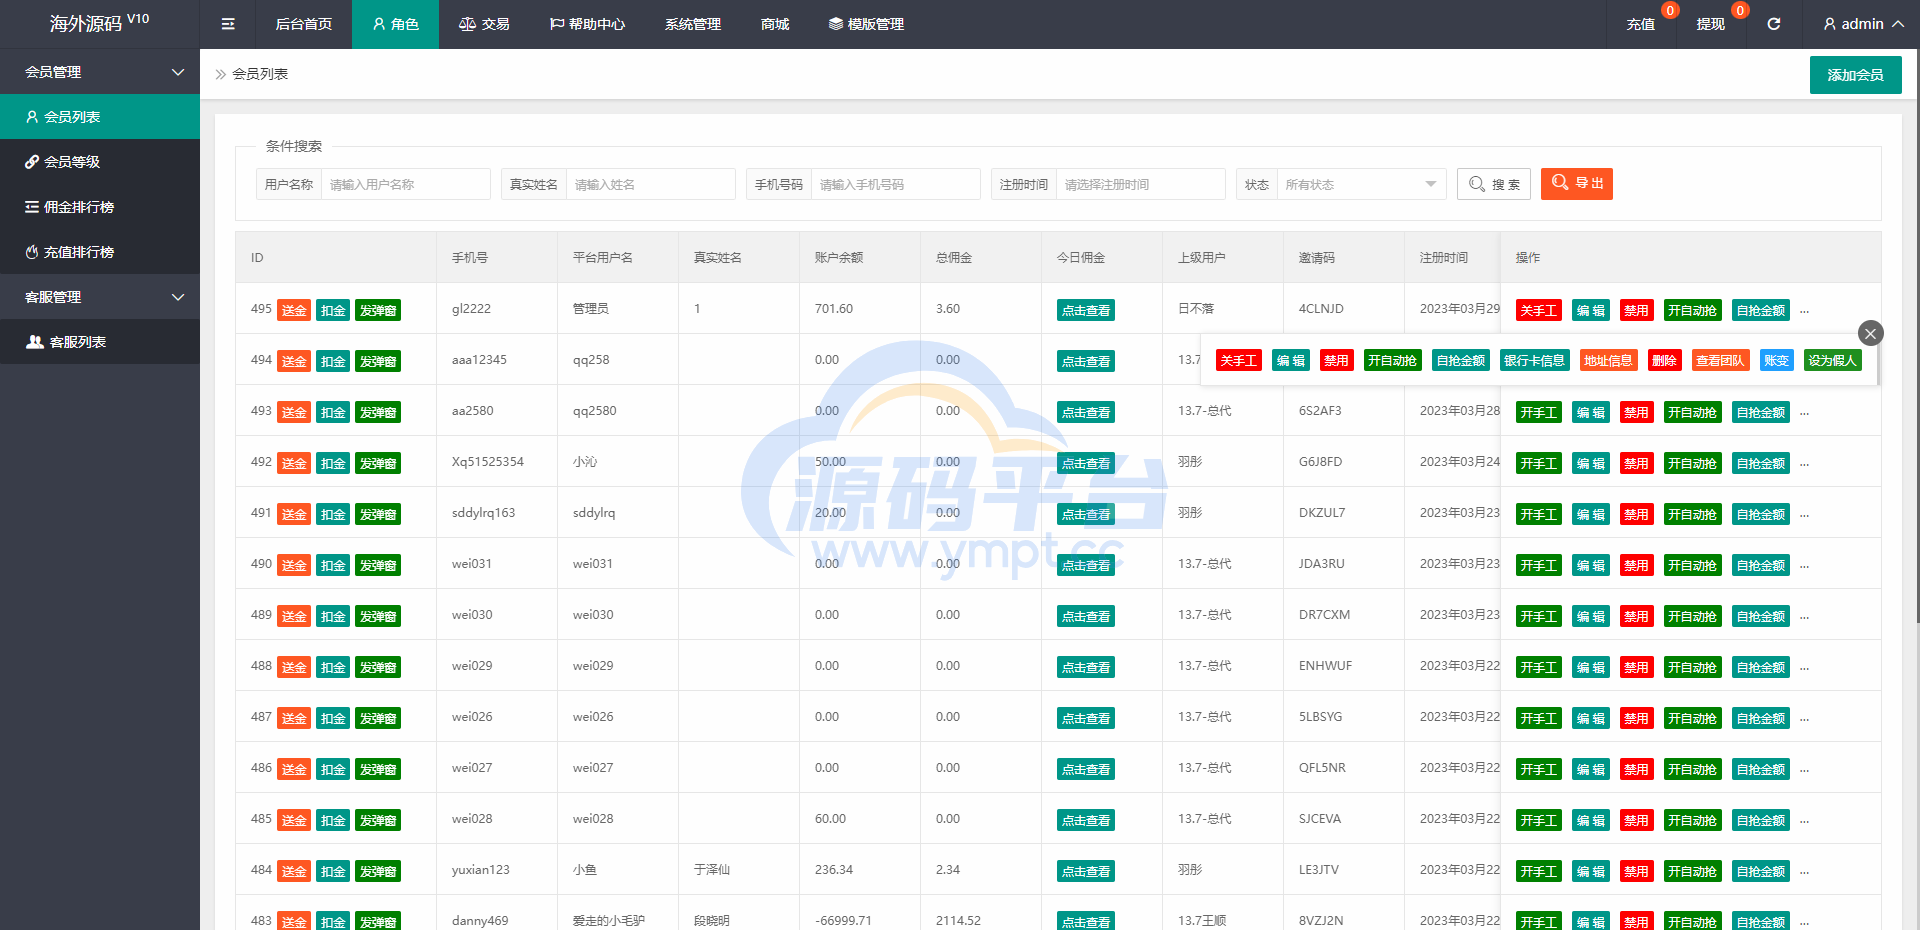
Task: Click 开手工 for row 487
Action: 1538,719
